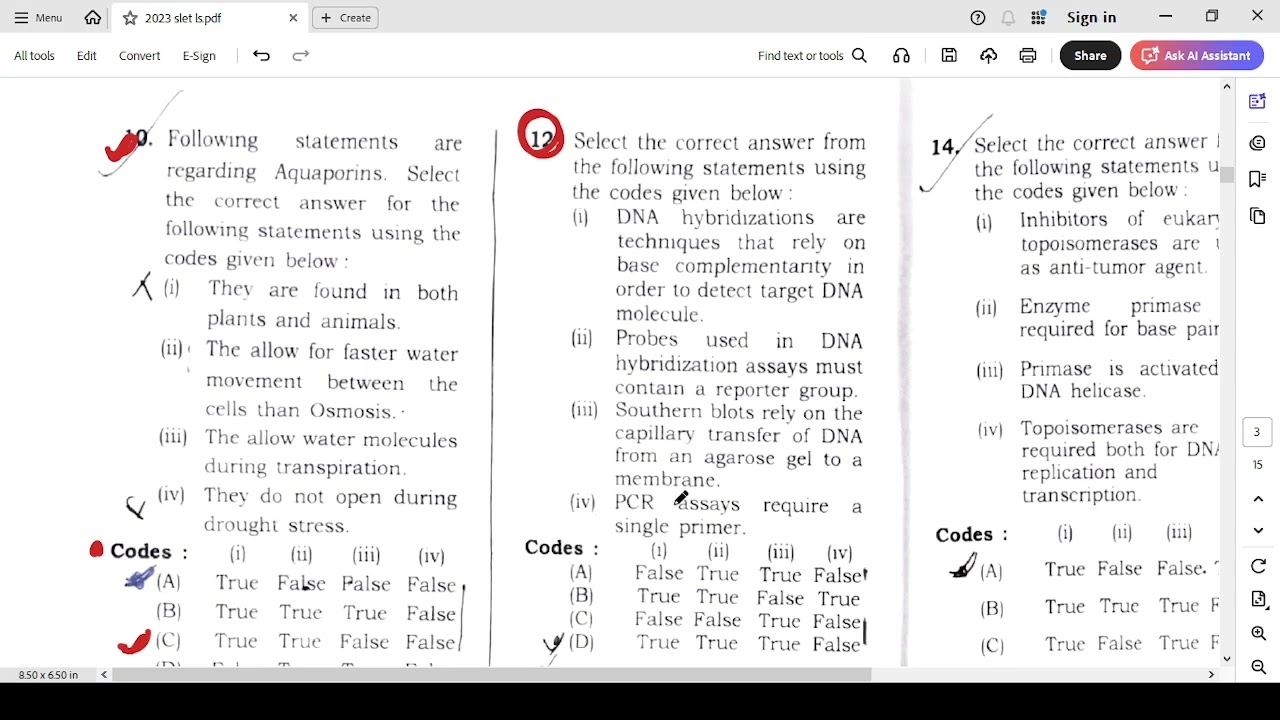Click the Create new tab button

[345, 18]
